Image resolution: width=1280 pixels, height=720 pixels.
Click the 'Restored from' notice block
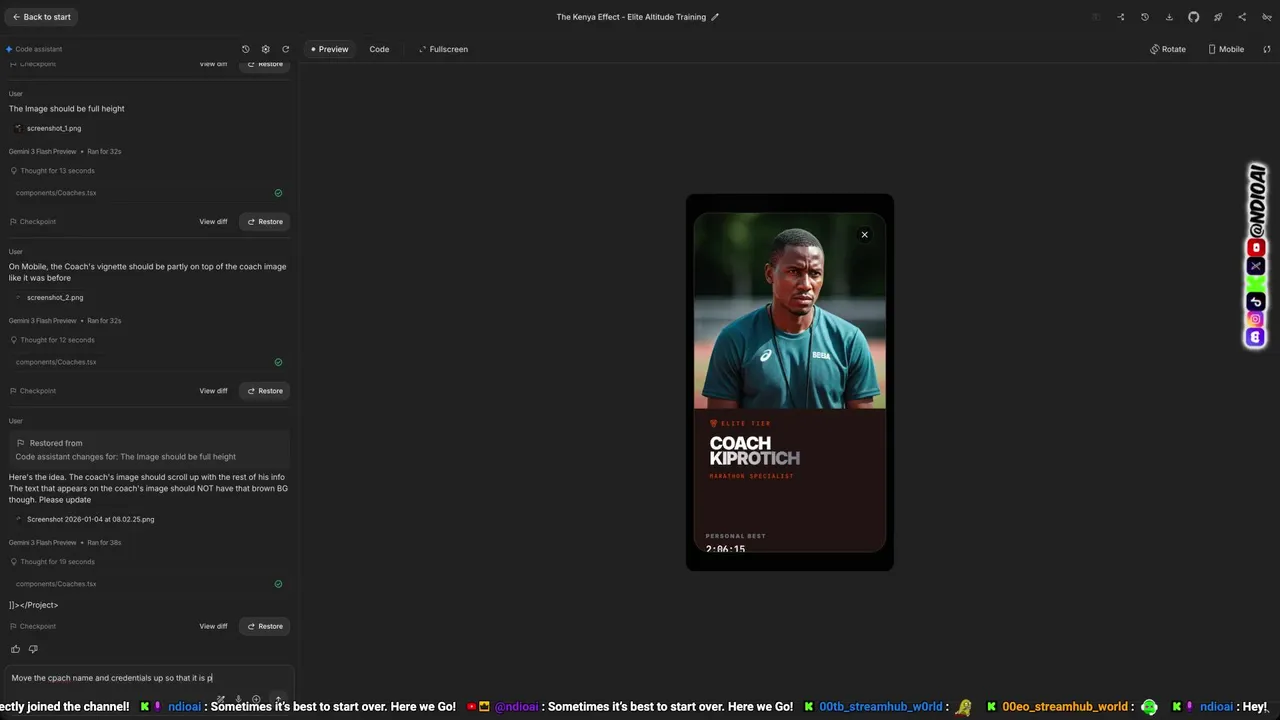[x=149, y=449]
